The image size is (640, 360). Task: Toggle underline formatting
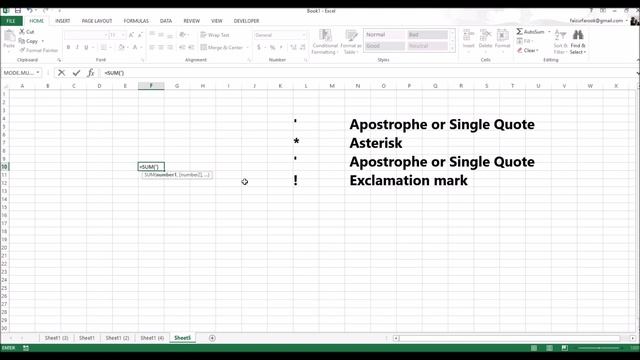click(x=86, y=47)
